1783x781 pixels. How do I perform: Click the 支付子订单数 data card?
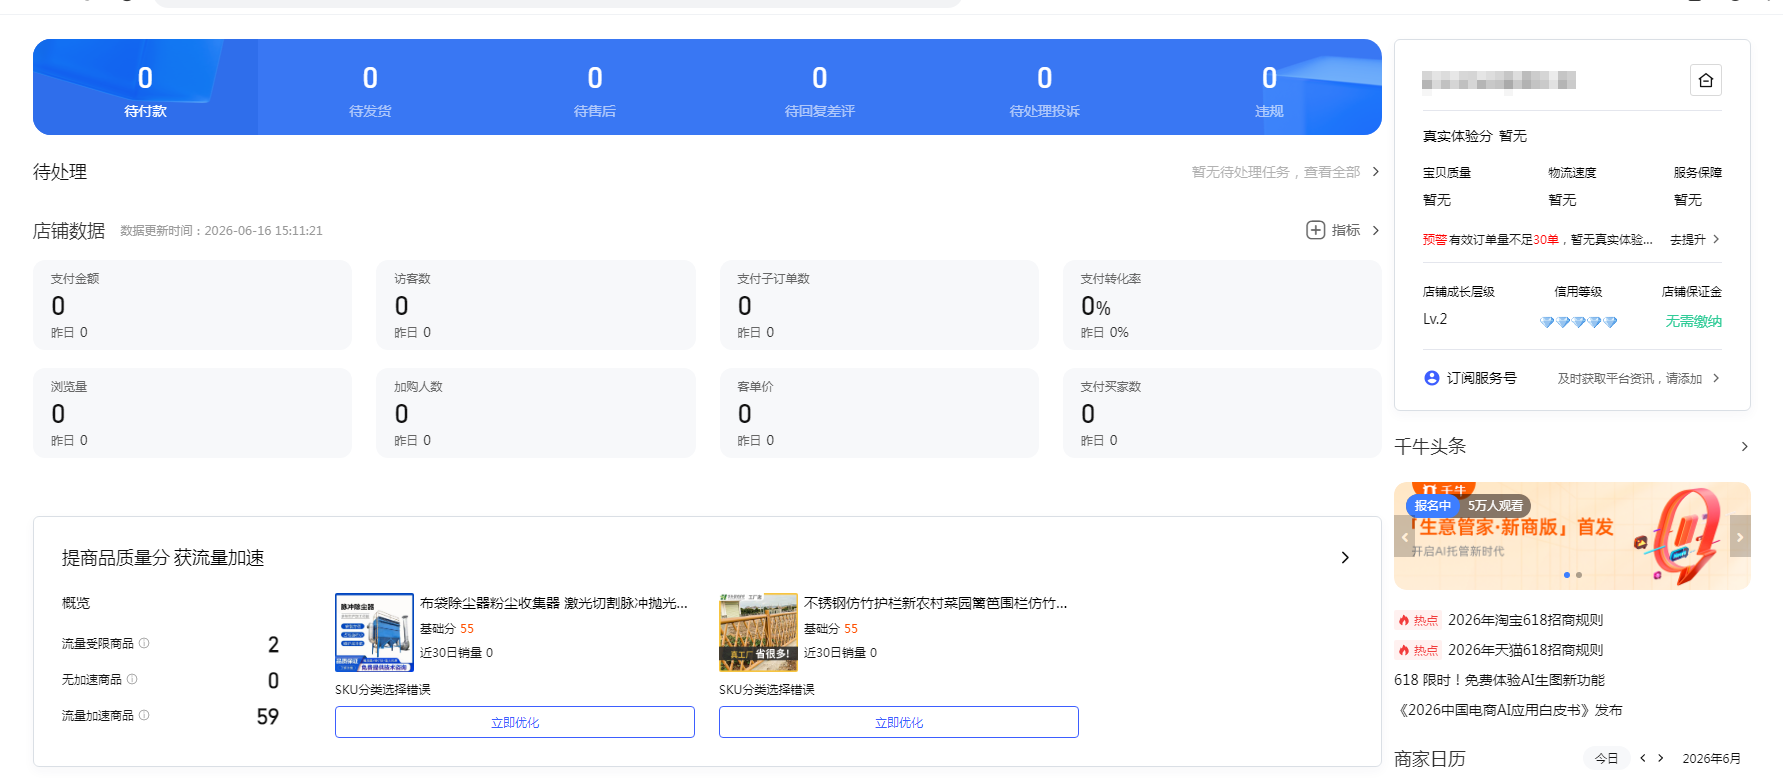tap(879, 305)
